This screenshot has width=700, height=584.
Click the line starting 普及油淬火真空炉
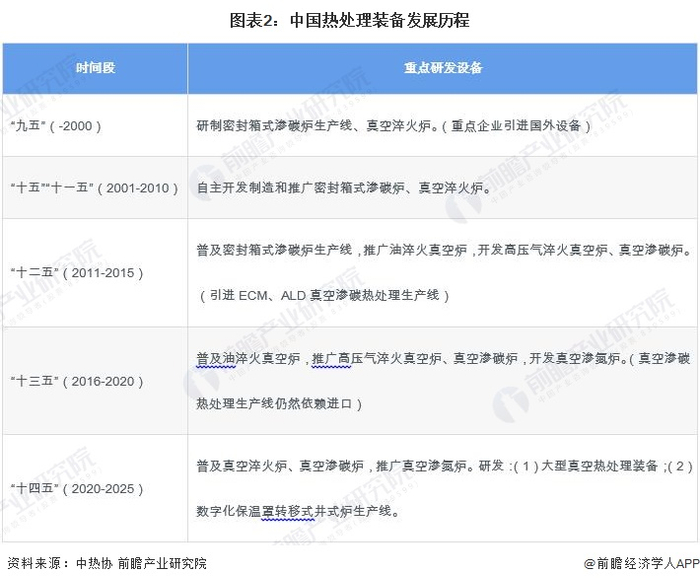pos(443,359)
